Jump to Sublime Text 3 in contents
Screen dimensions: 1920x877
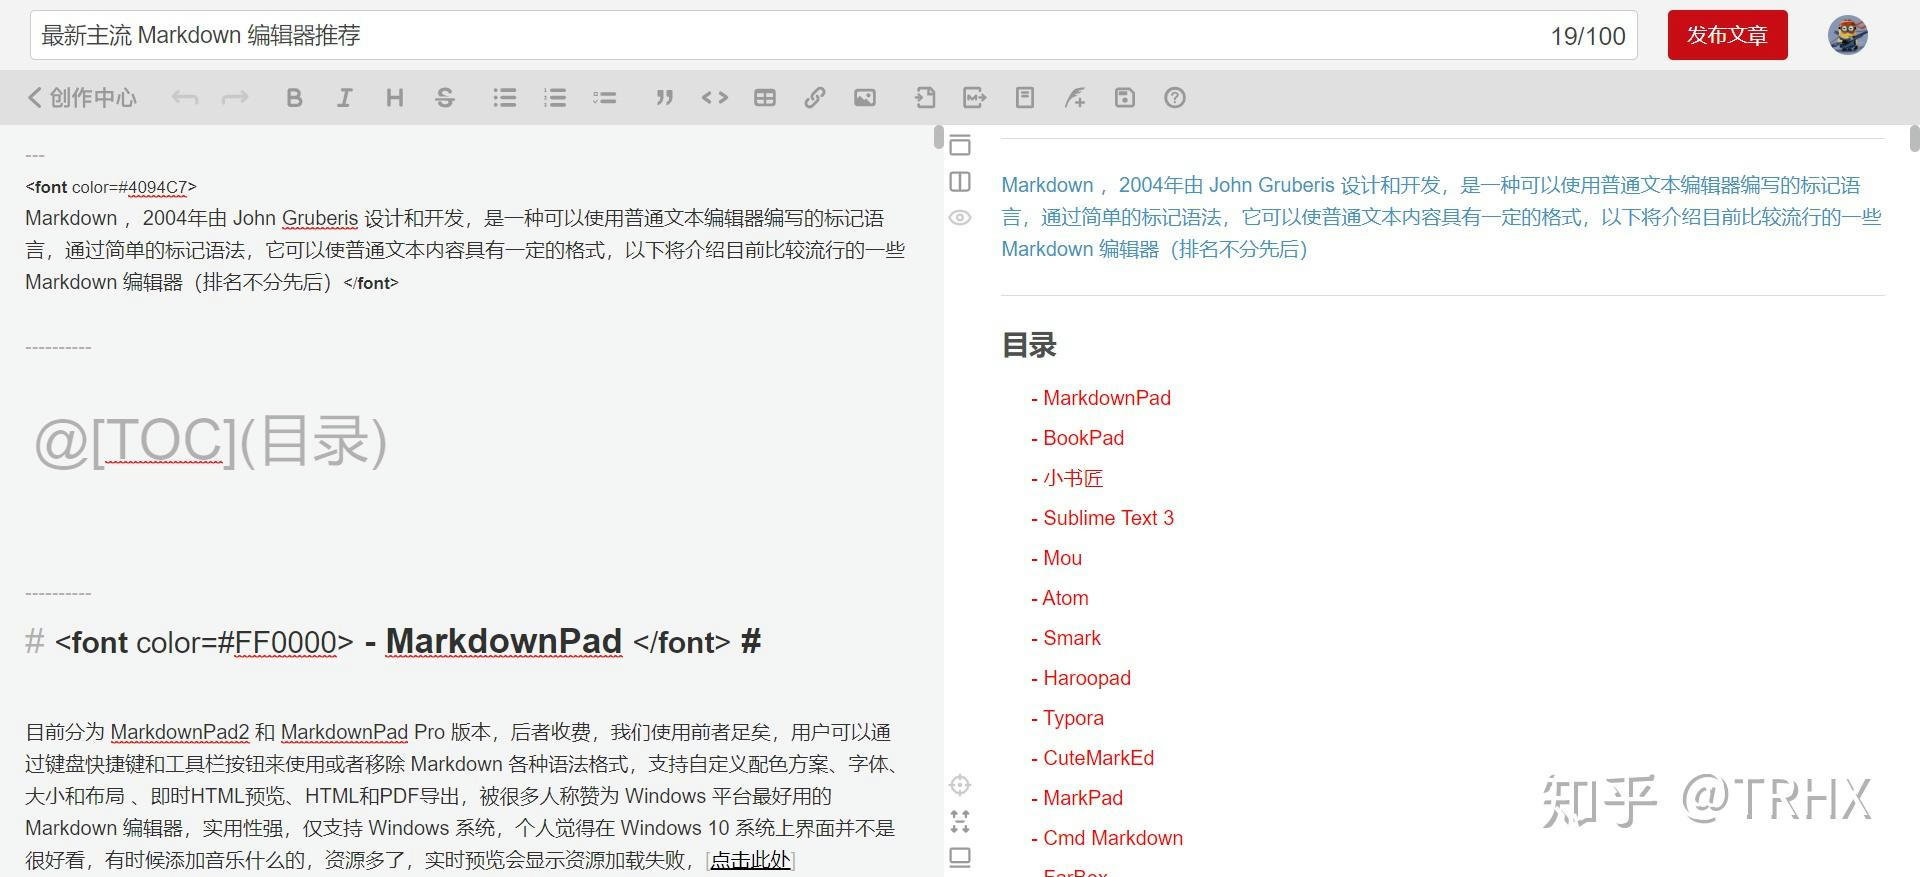click(x=1108, y=518)
